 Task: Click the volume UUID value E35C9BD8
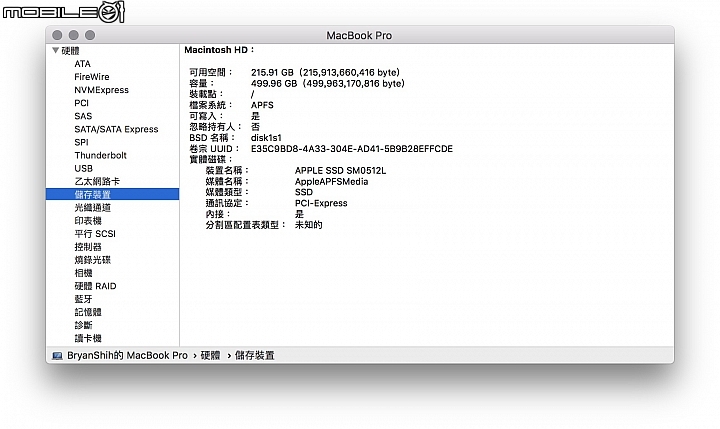(x=352, y=149)
